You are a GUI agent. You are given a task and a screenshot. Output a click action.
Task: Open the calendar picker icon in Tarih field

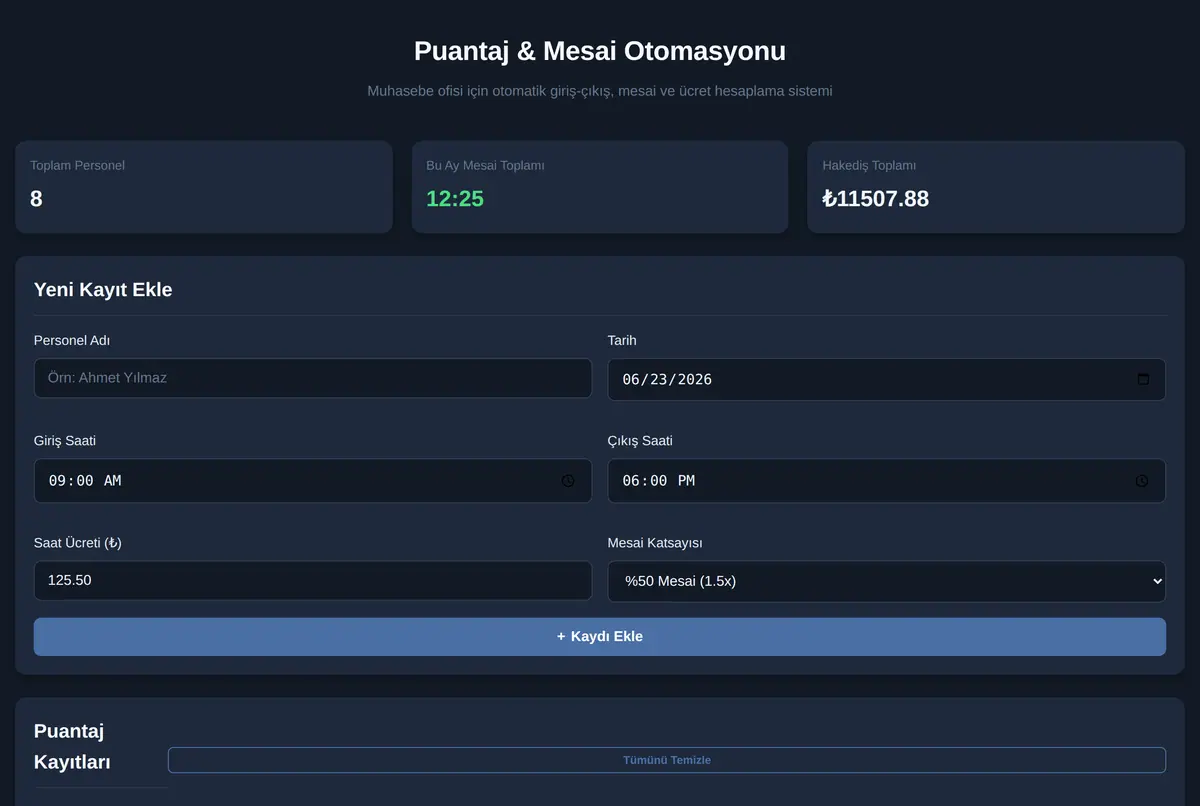tap(1143, 380)
